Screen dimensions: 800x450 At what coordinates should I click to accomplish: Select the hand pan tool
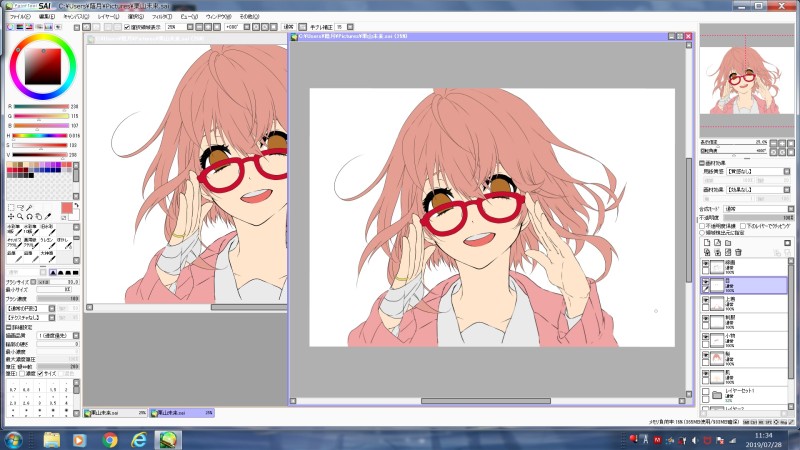coord(39,217)
